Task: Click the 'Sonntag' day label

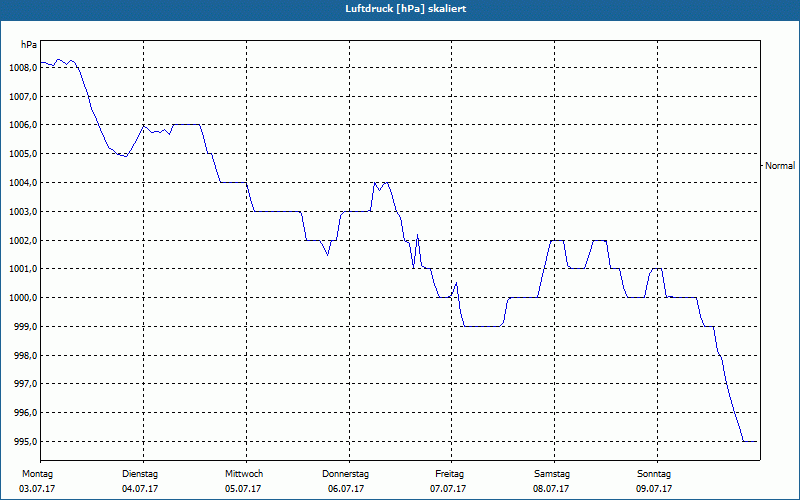Action: [x=654, y=474]
